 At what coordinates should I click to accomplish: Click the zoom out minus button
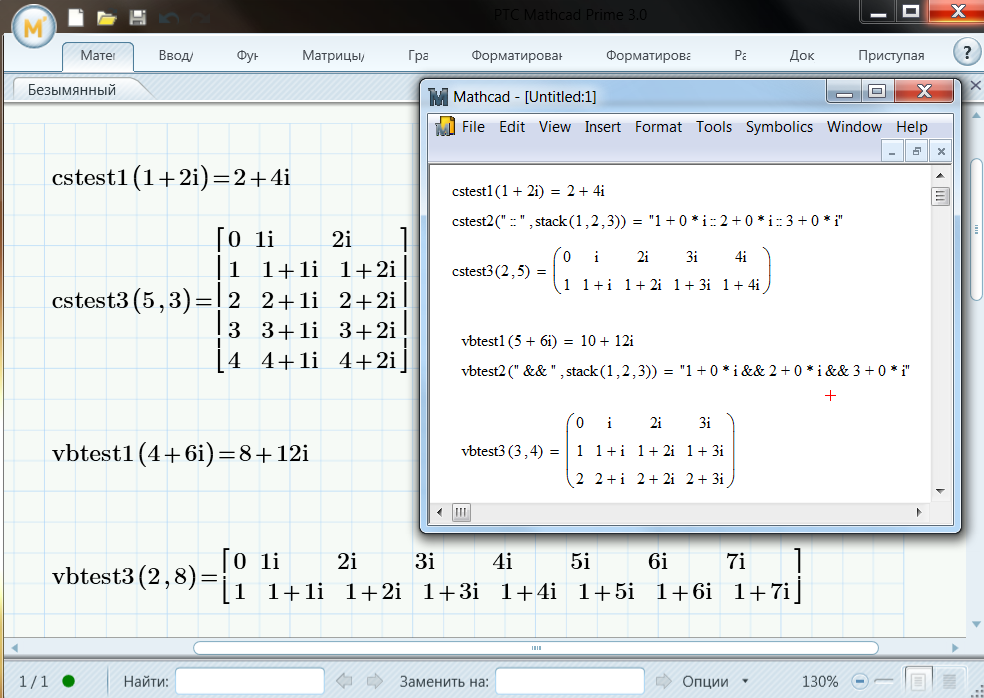859,681
